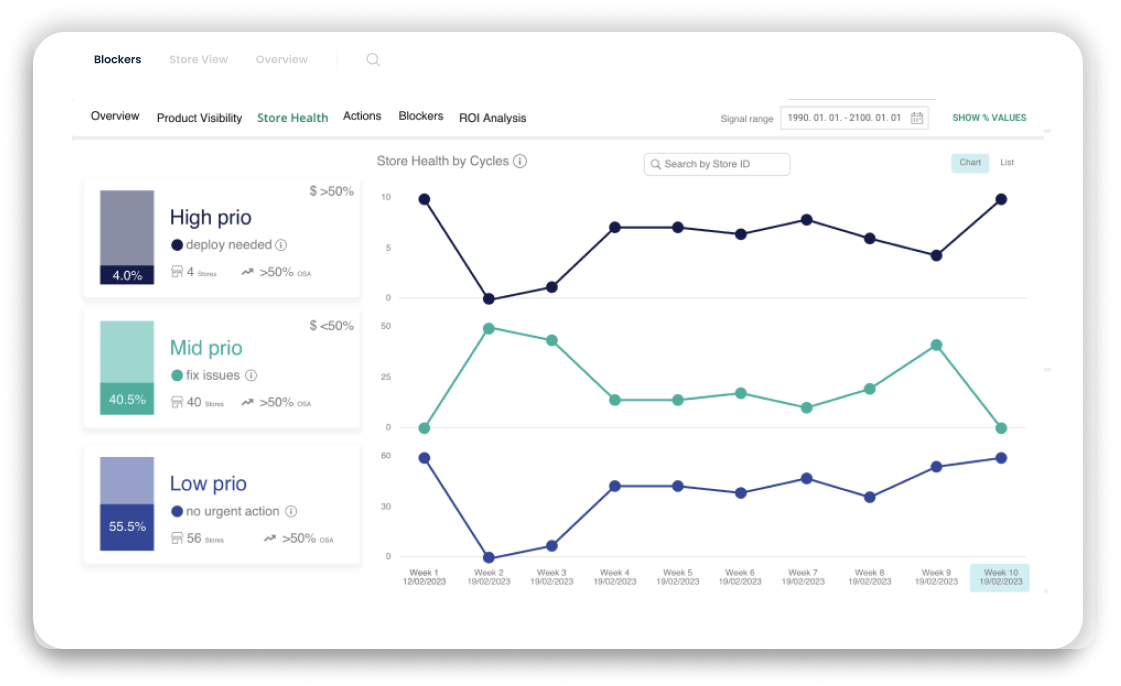1121x686 pixels.
Task: Click the trend arrow icon in Mid prio card
Action: click(x=247, y=403)
